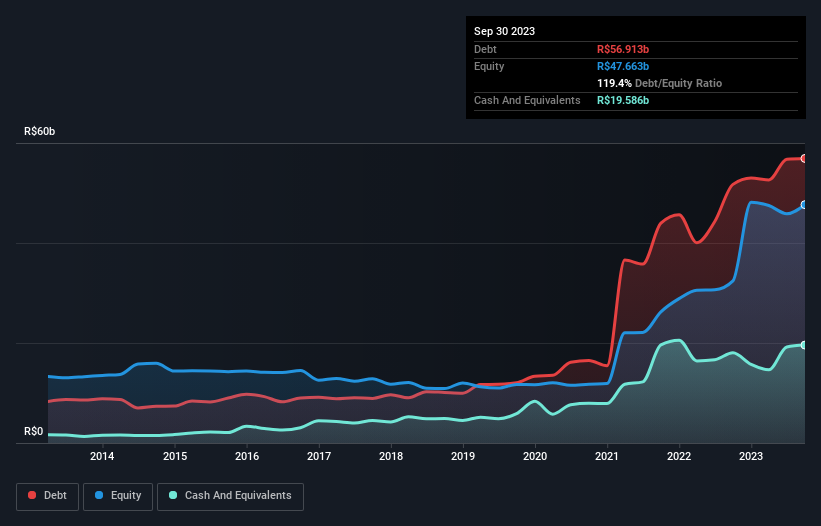This screenshot has height=526, width=821.
Task: Click the tooltip Cash And Equivalents label
Action: pyautogui.click(x=527, y=100)
